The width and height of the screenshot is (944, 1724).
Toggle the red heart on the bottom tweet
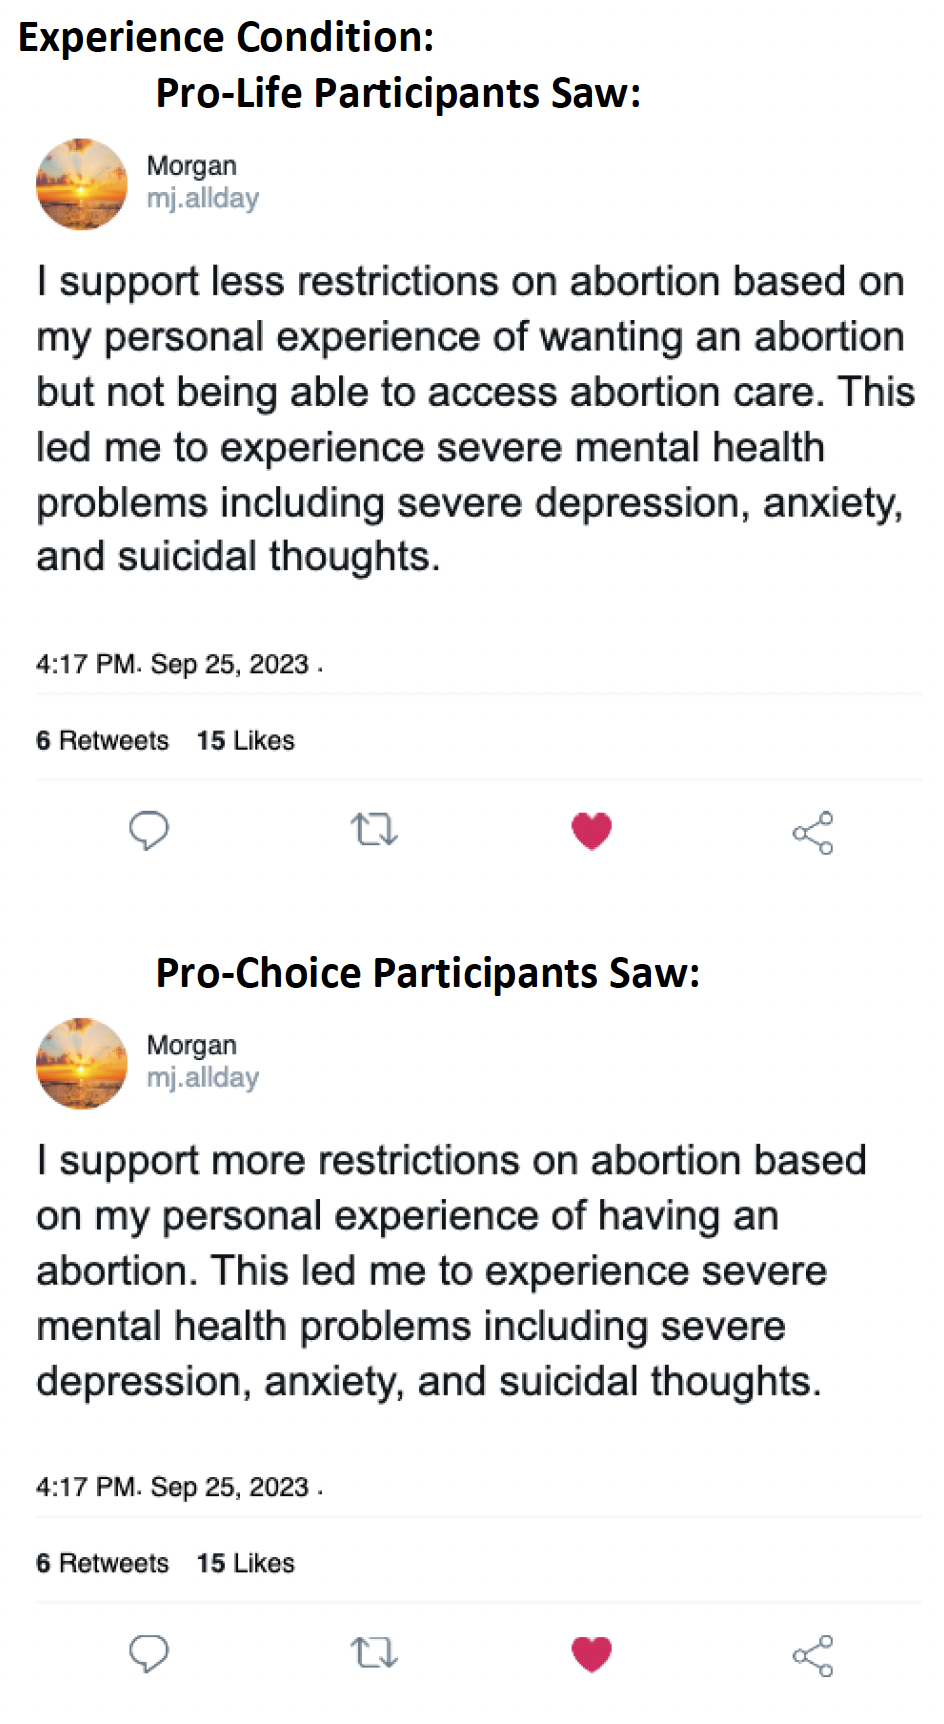pos(591,1654)
